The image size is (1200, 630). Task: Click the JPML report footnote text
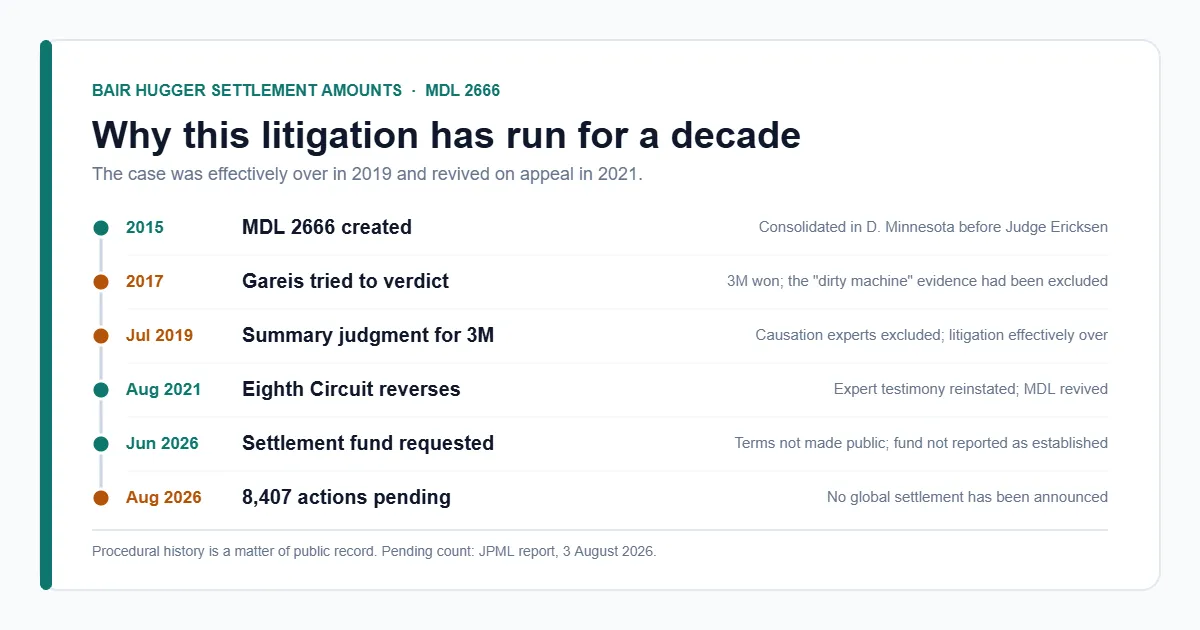pyautogui.click(x=374, y=551)
